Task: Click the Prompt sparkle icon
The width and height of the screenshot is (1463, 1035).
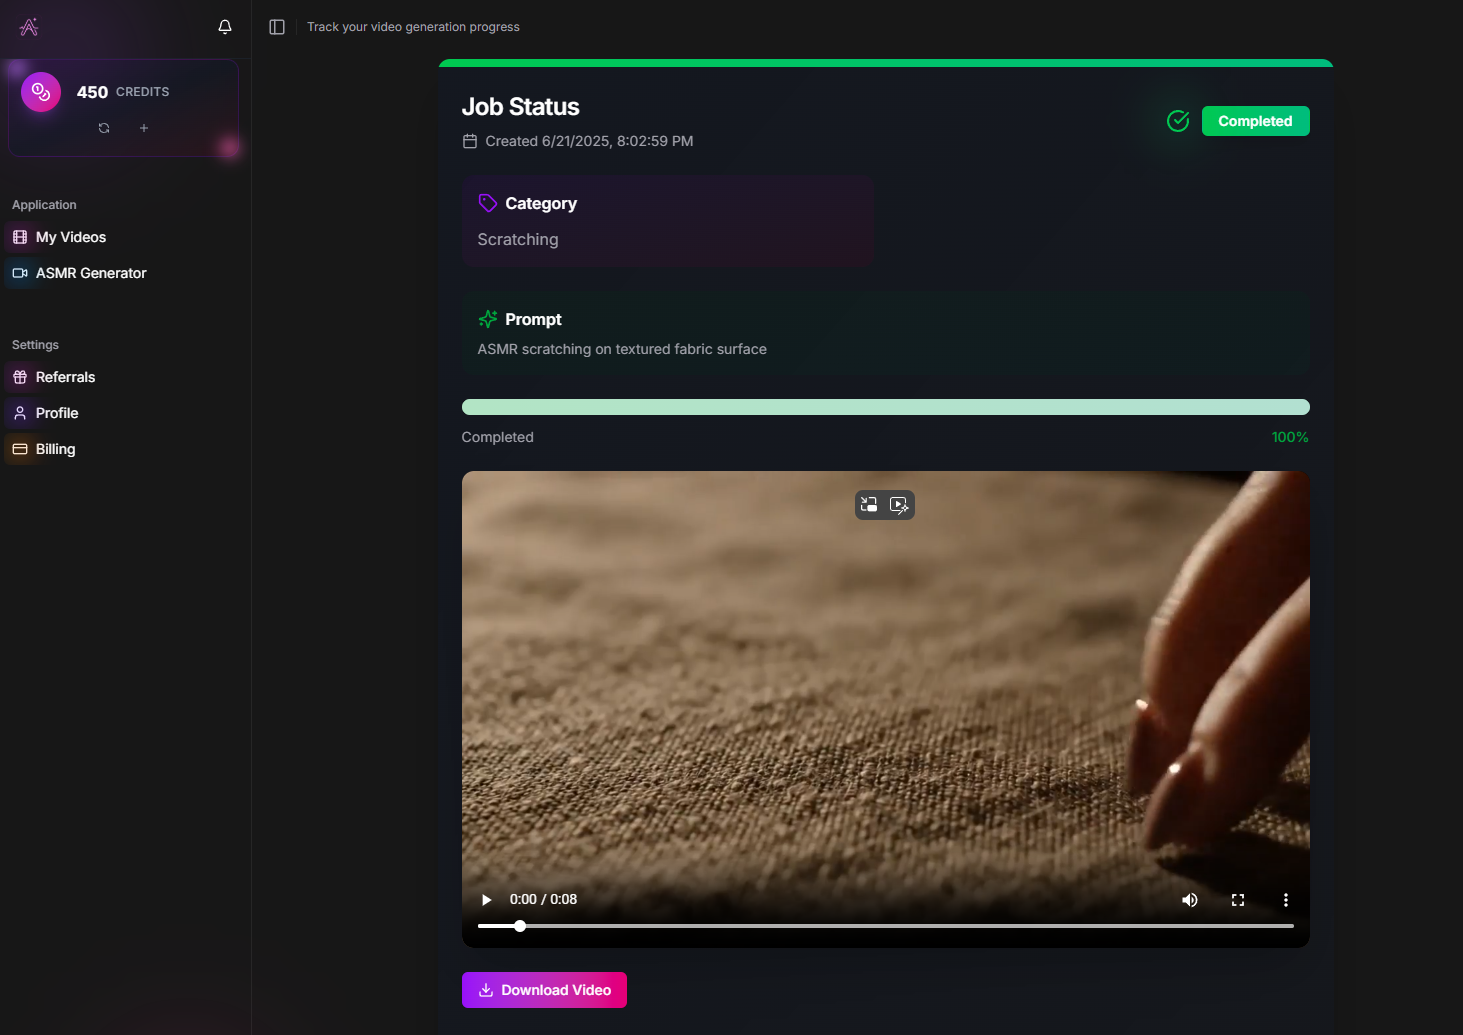Action: tap(488, 319)
